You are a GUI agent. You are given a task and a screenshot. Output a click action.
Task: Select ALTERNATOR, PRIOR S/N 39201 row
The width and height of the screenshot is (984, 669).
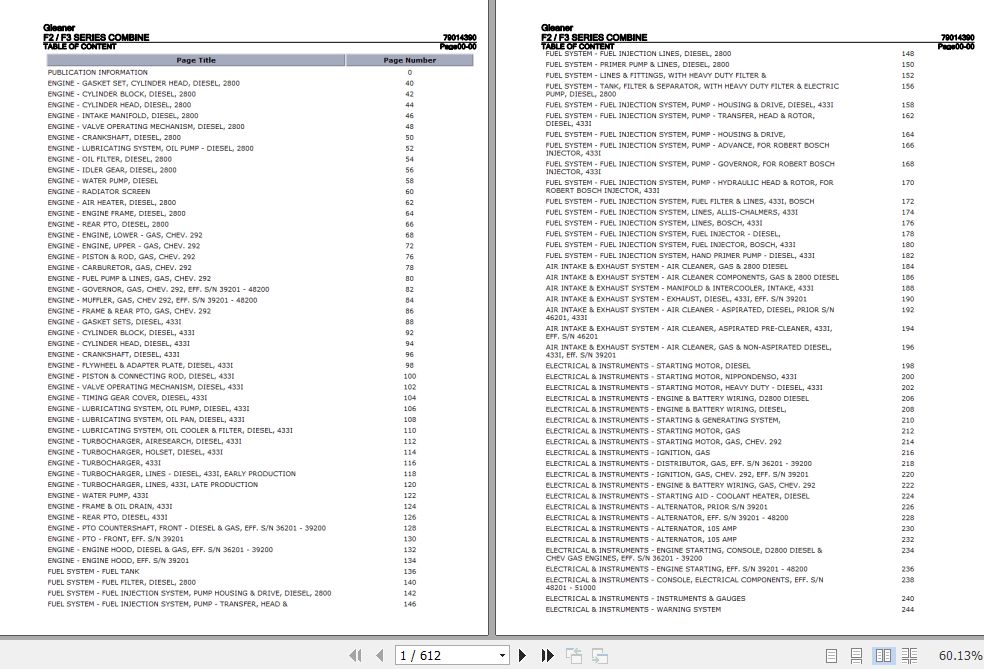[x=657, y=507]
